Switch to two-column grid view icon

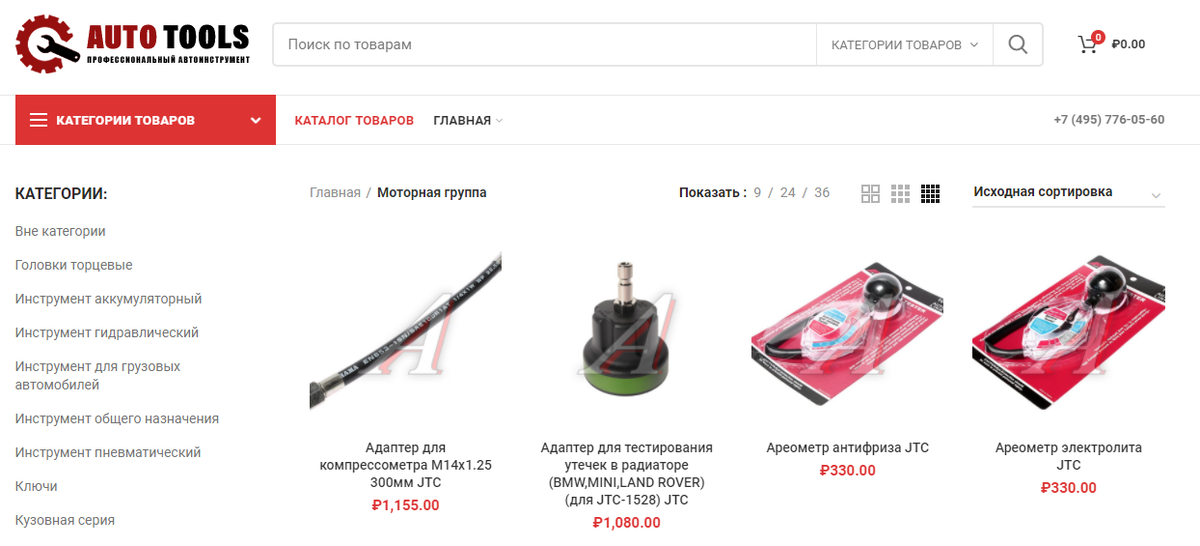870,194
